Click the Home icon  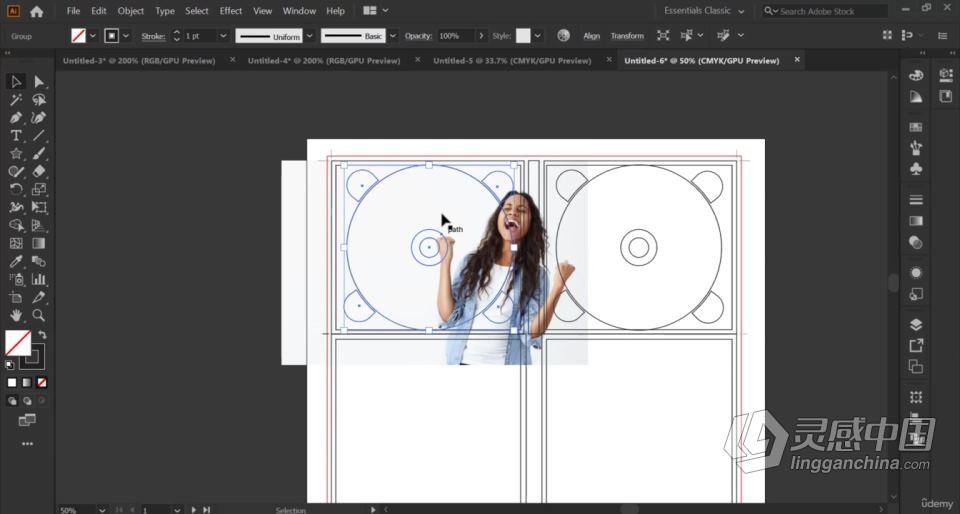click(x=37, y=11)
